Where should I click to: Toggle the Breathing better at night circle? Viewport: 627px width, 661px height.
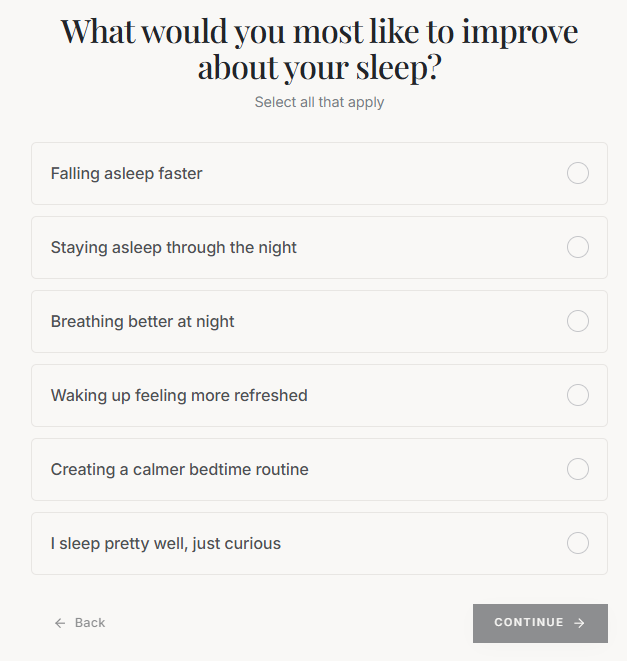coord(578,321)
